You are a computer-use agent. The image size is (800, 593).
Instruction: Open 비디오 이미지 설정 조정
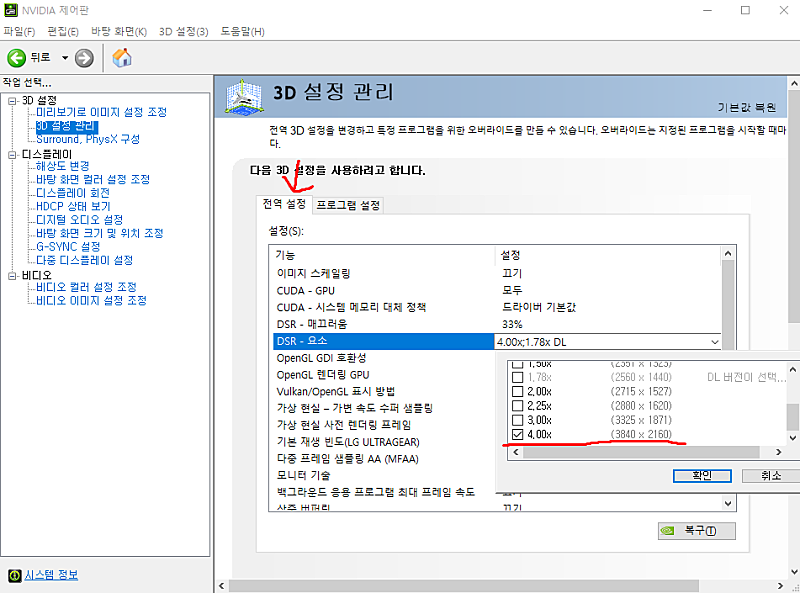pos(91,300)
